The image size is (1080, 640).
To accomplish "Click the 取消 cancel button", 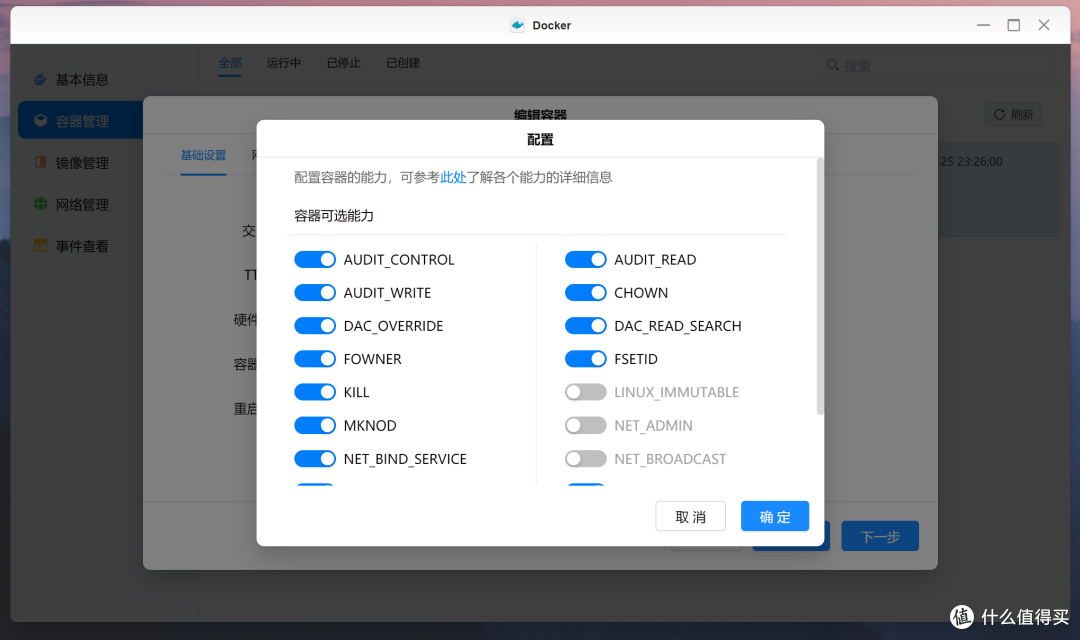I will [690, 516].
